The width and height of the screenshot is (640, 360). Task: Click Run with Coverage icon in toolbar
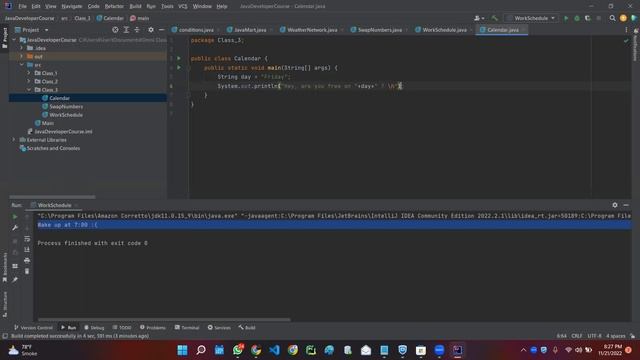[587, 18]
